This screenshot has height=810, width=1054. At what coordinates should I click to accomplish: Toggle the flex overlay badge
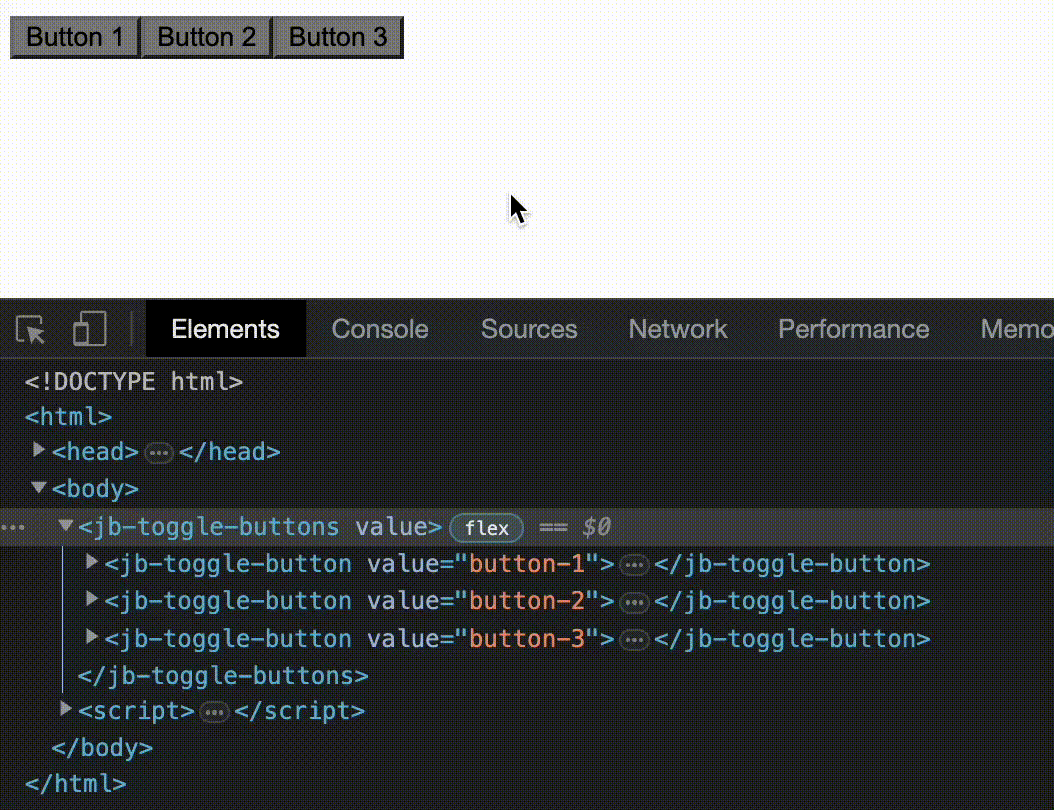point(486,528)
